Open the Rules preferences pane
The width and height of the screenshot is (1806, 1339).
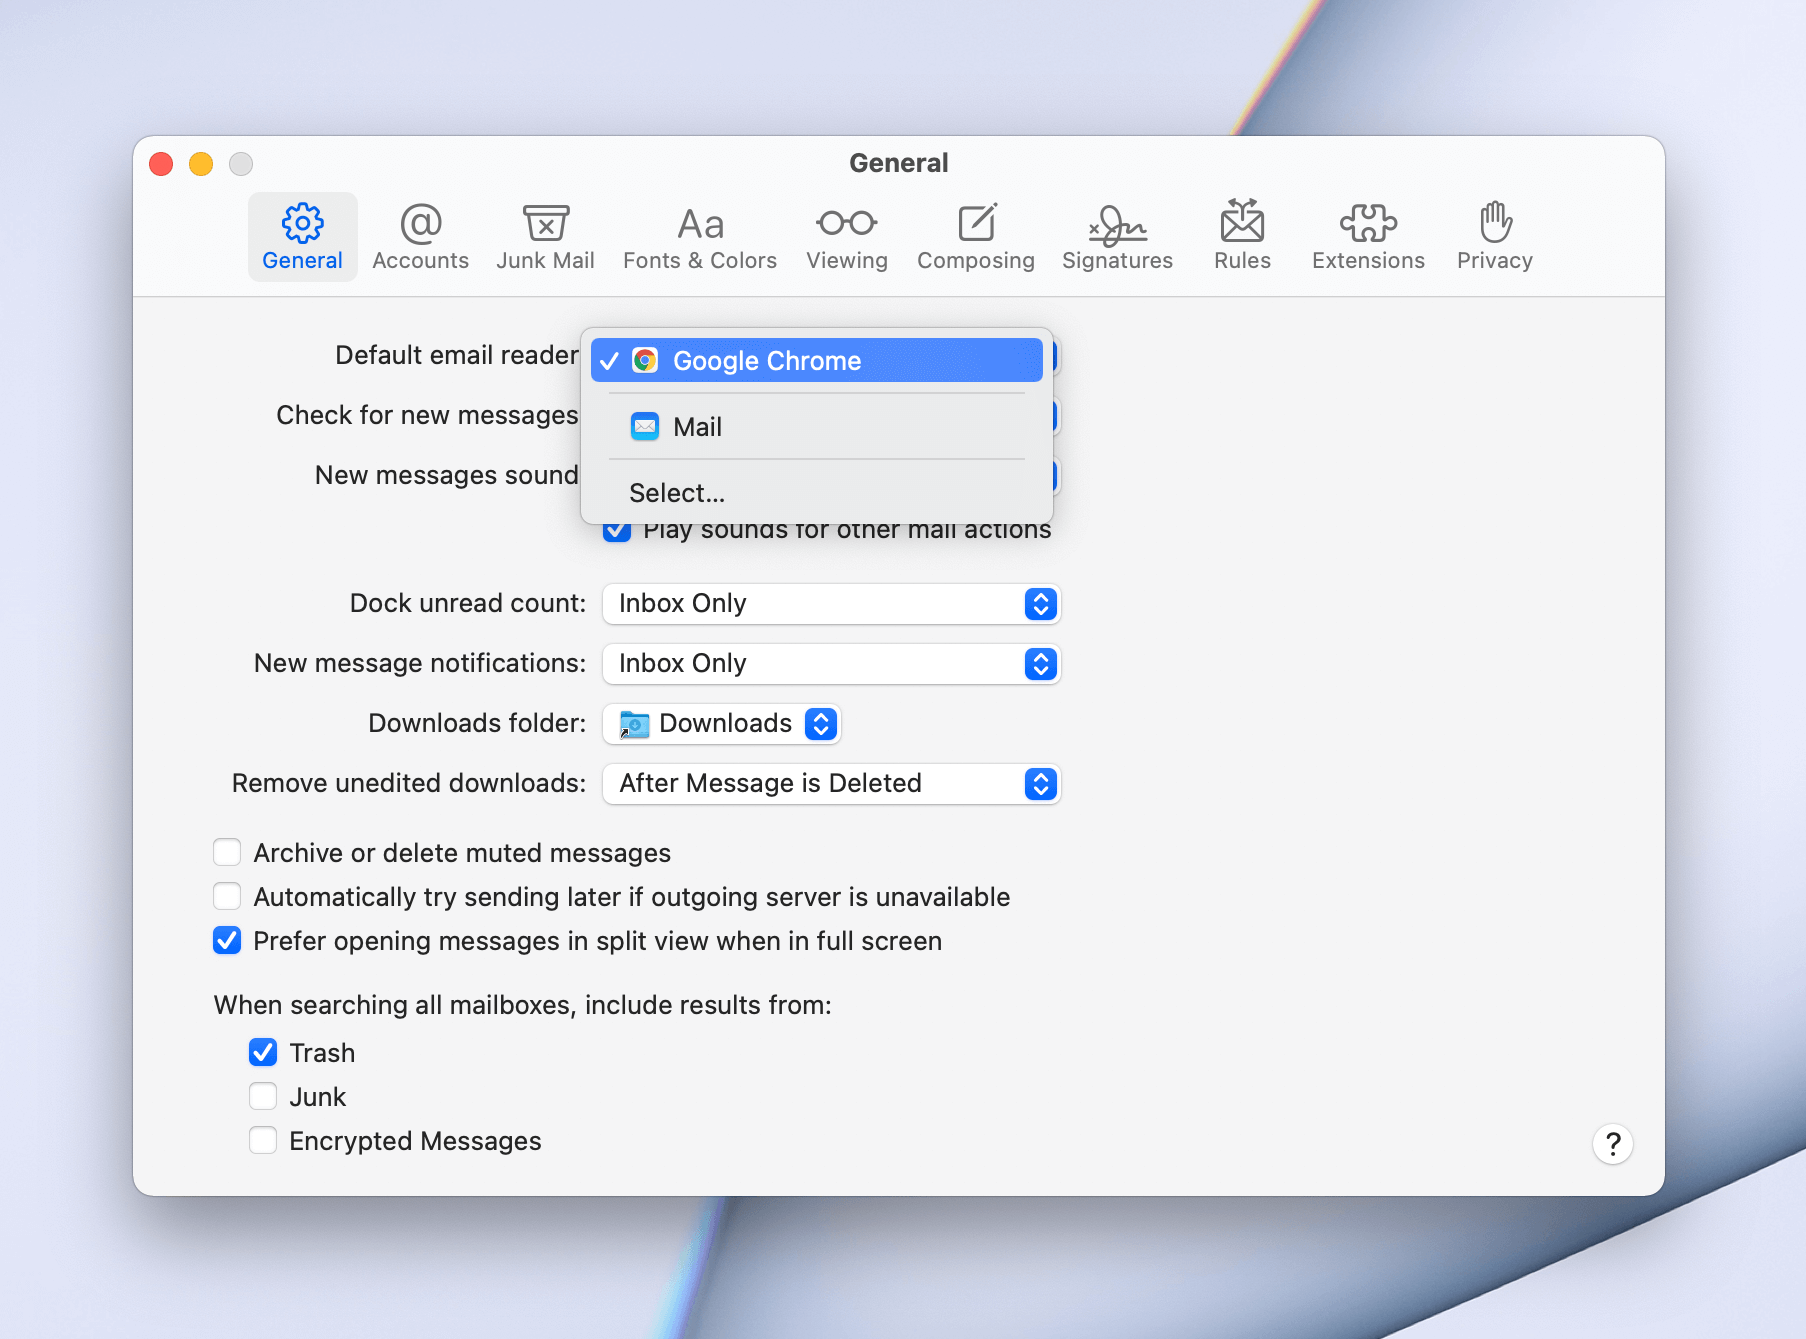point(1241,236)
